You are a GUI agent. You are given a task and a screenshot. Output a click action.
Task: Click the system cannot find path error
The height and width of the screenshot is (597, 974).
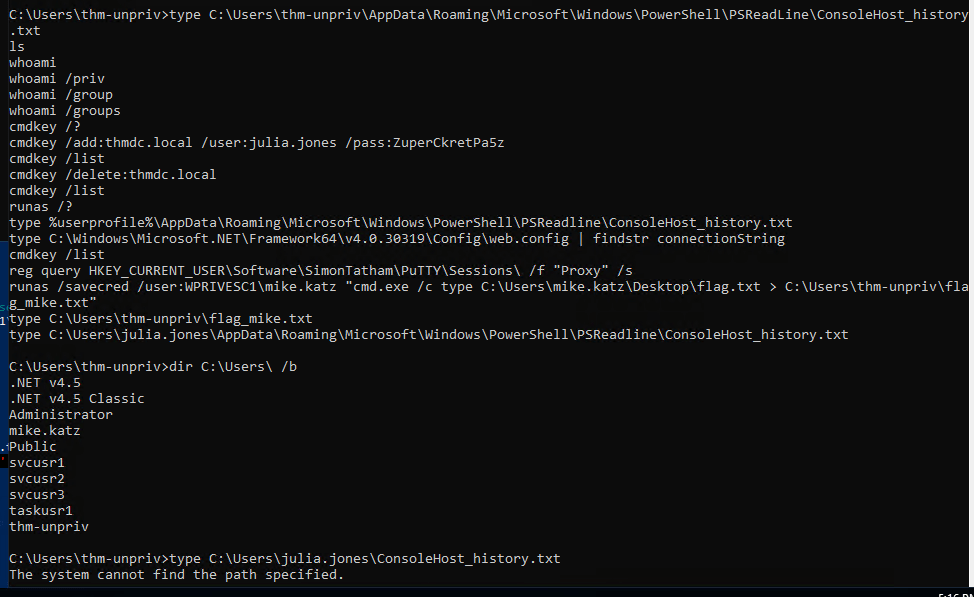point(176,575)
